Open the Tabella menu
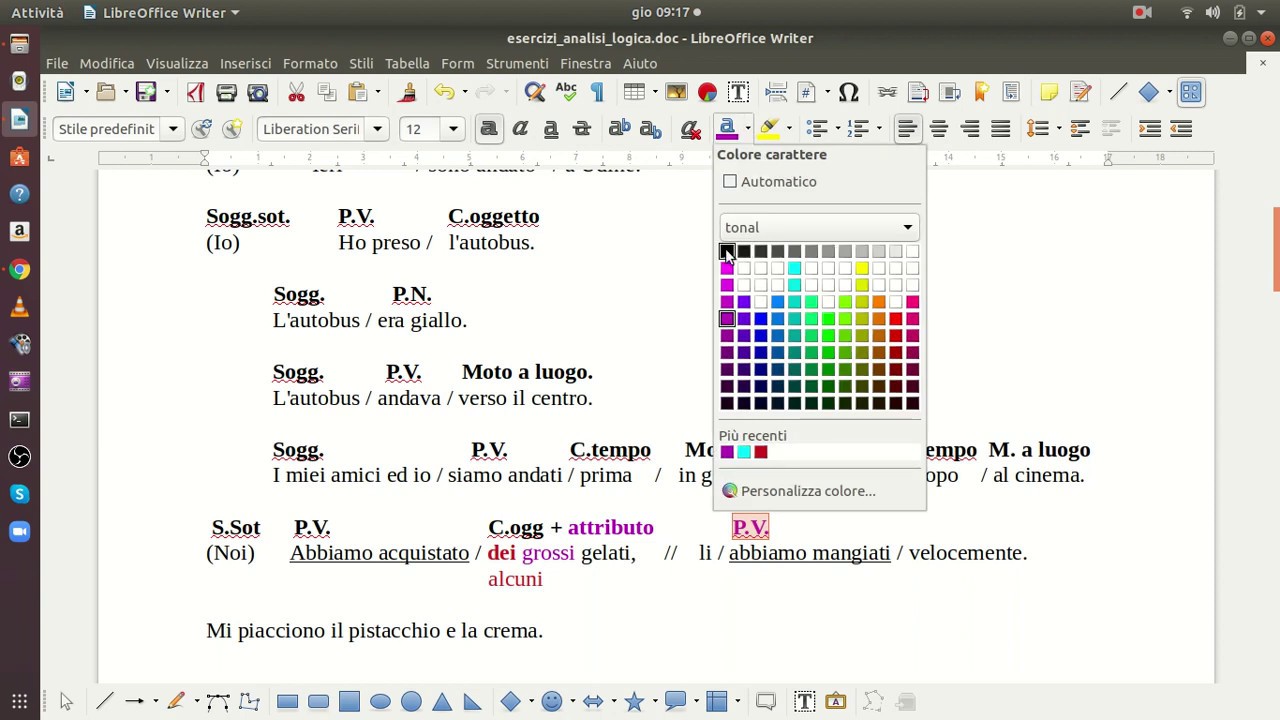 407,63
